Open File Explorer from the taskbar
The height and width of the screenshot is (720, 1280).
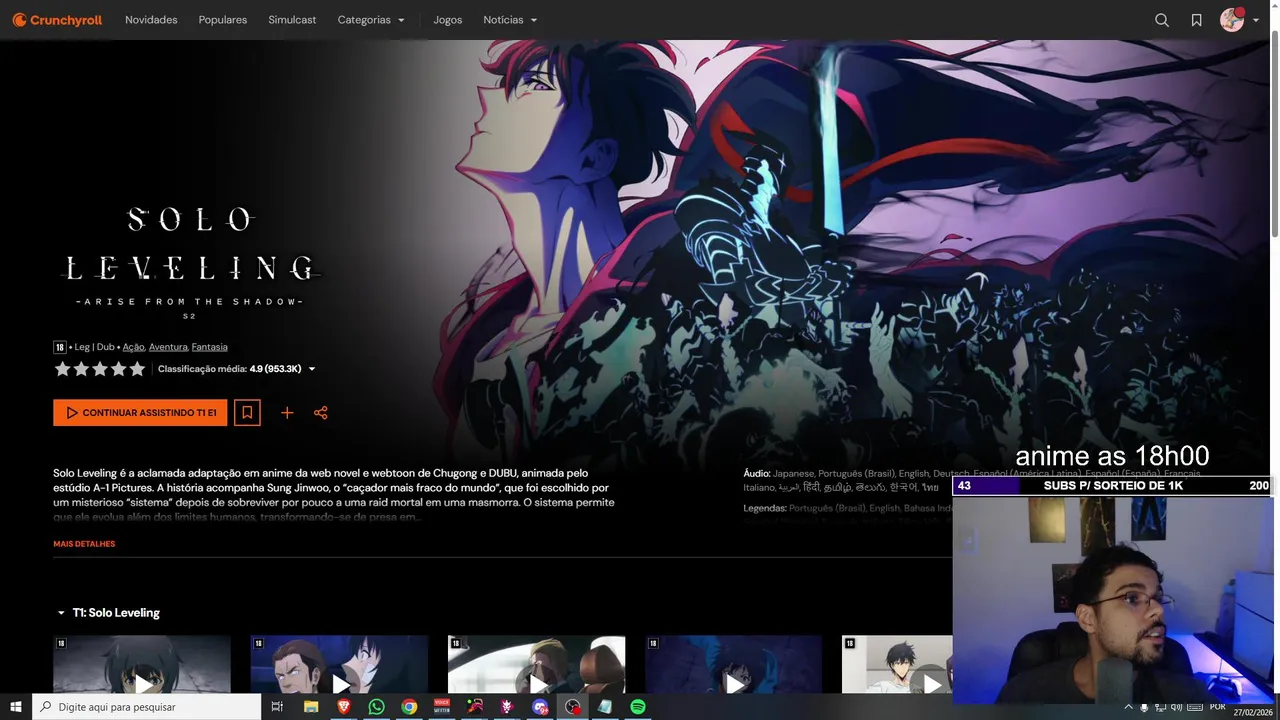click(x=311, y=707)
